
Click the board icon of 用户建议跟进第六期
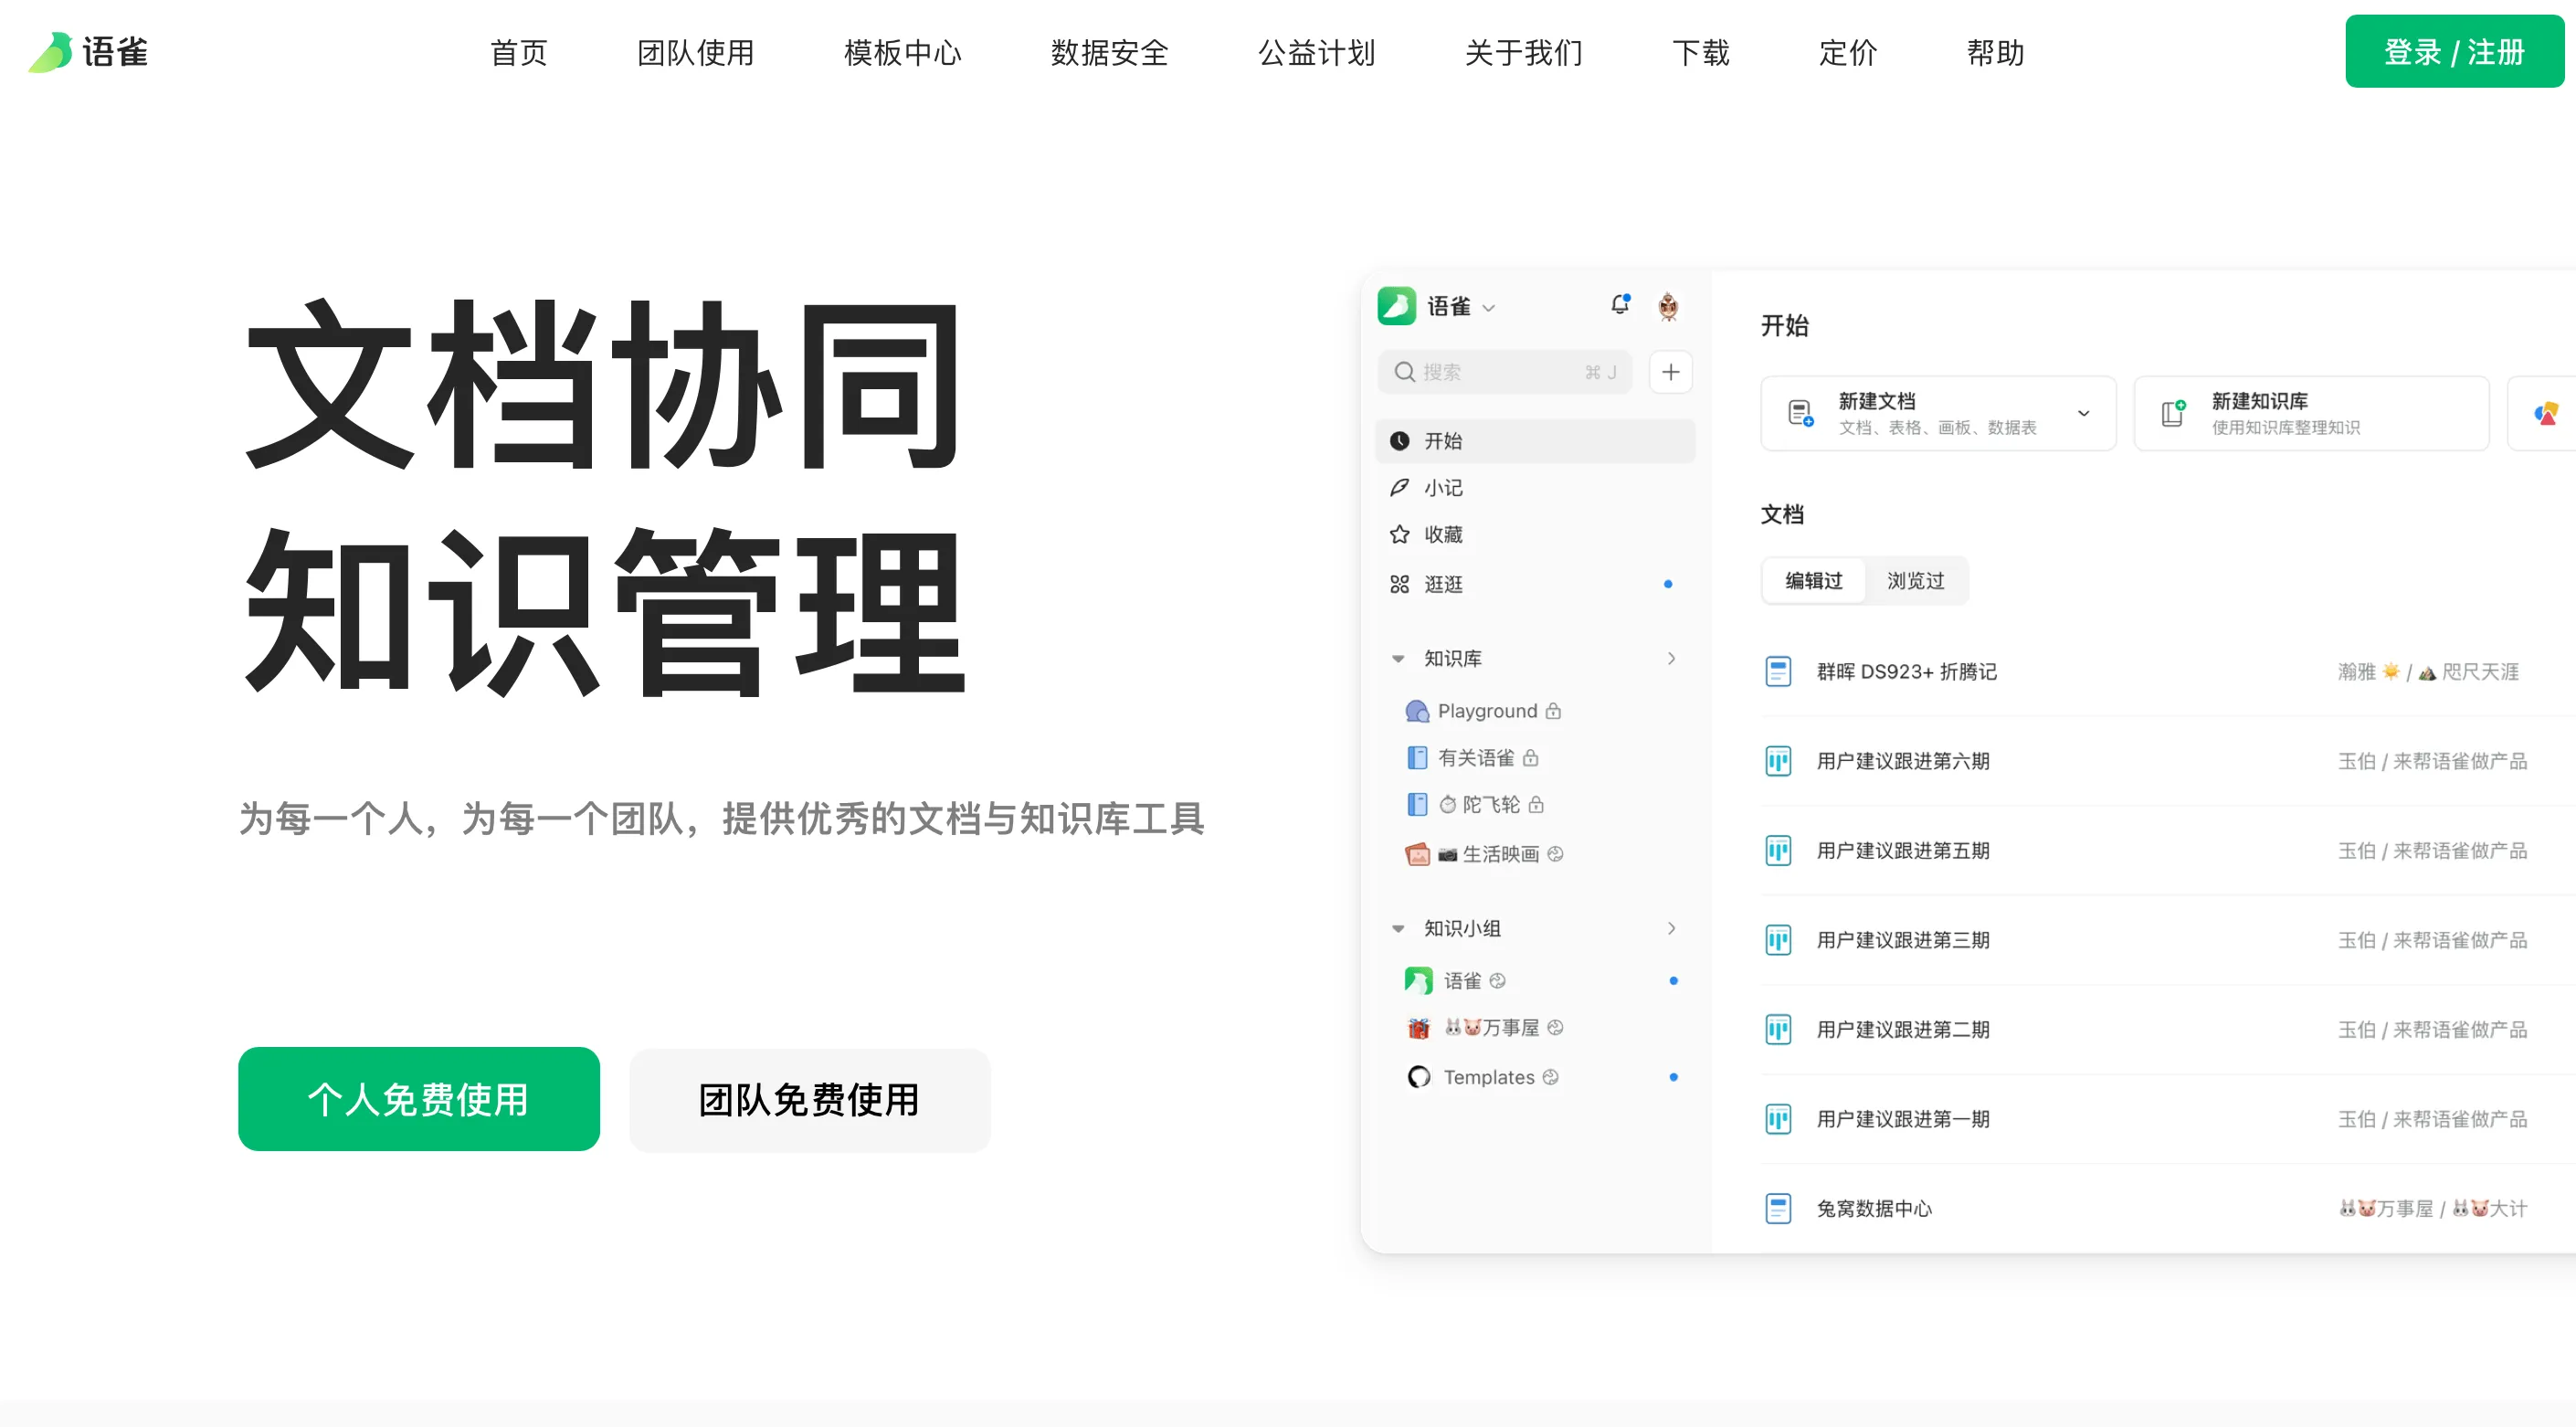pyautogui.click(x=1778, y=761)
